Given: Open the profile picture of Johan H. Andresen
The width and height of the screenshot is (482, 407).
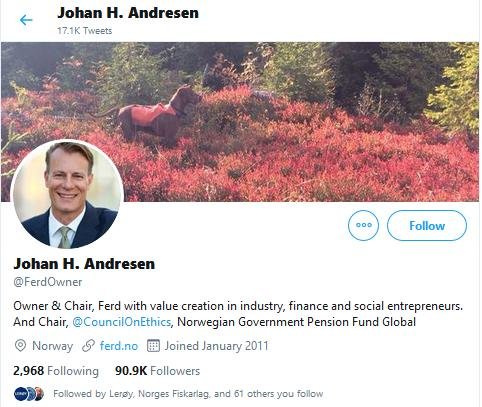Looking at the screenshot, I should 68,194.
